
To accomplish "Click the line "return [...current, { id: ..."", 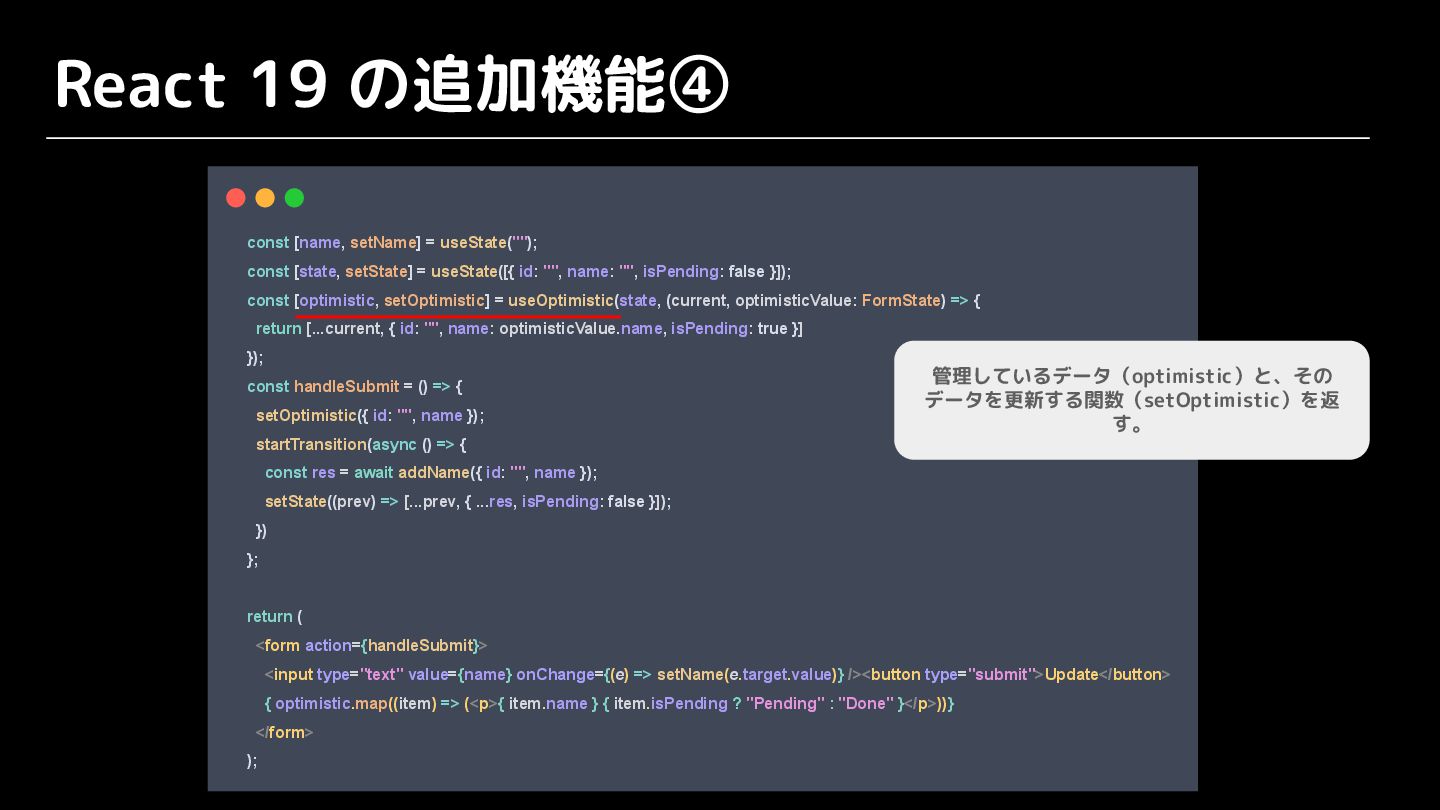I will coord(529,329).
